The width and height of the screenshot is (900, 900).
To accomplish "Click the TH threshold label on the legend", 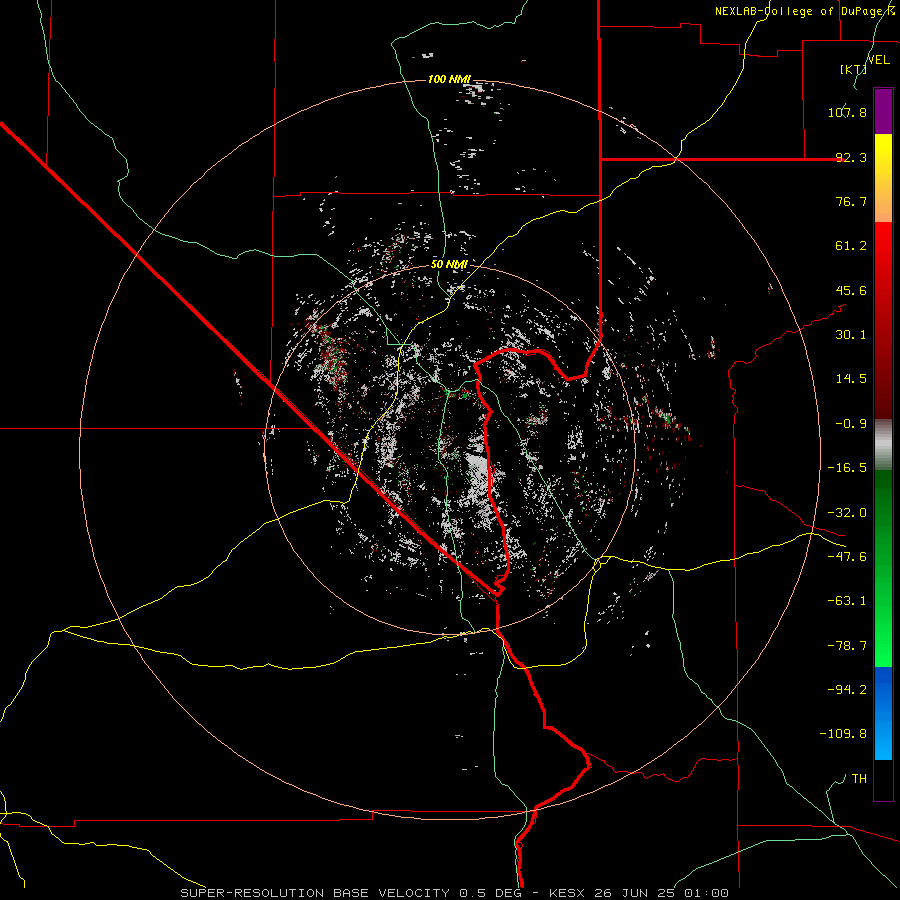I will click(859, 779).
